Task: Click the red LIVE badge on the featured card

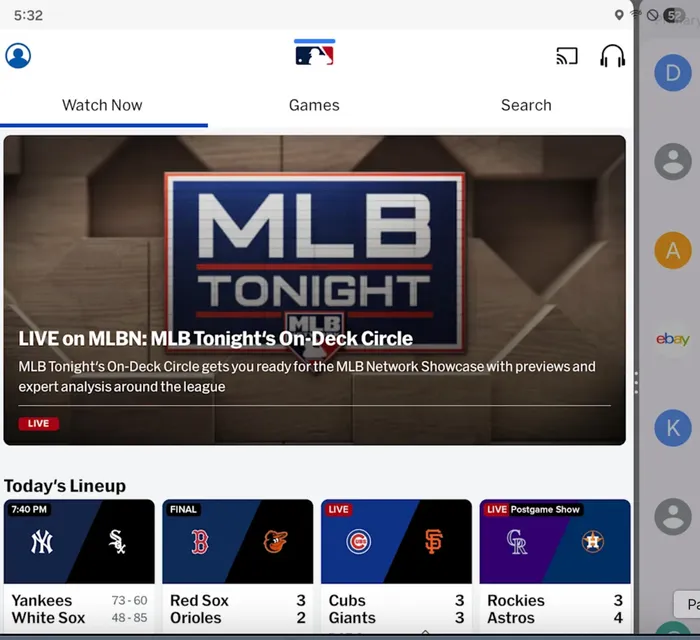Action: 38,424
